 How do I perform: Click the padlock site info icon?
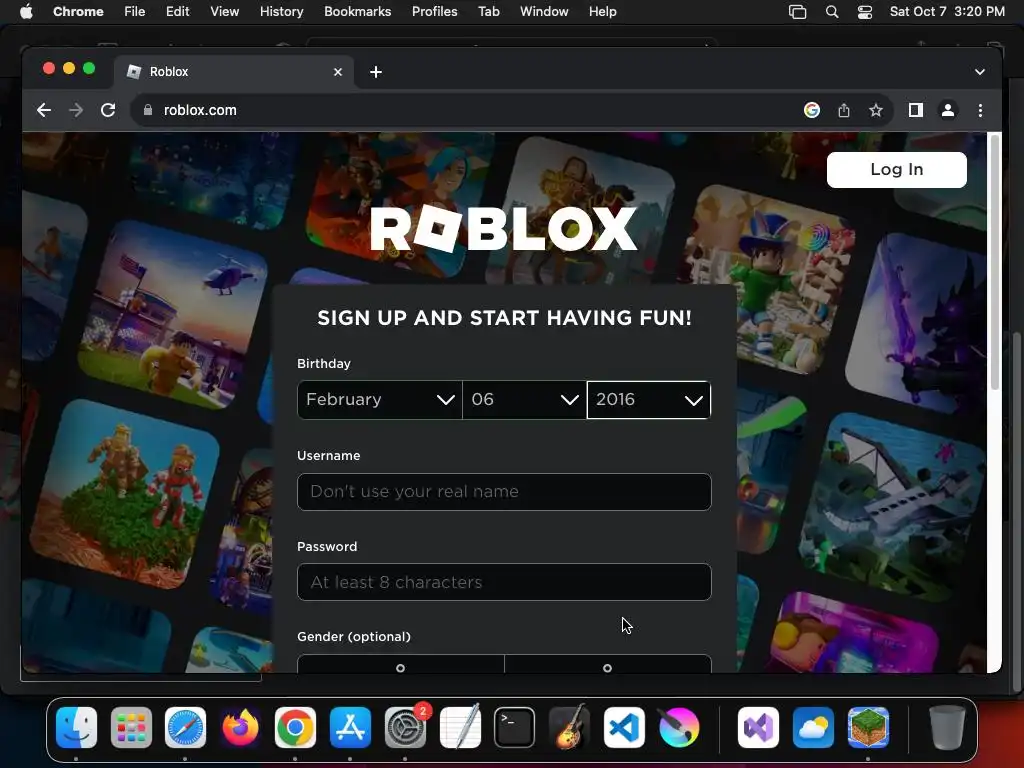148,110
